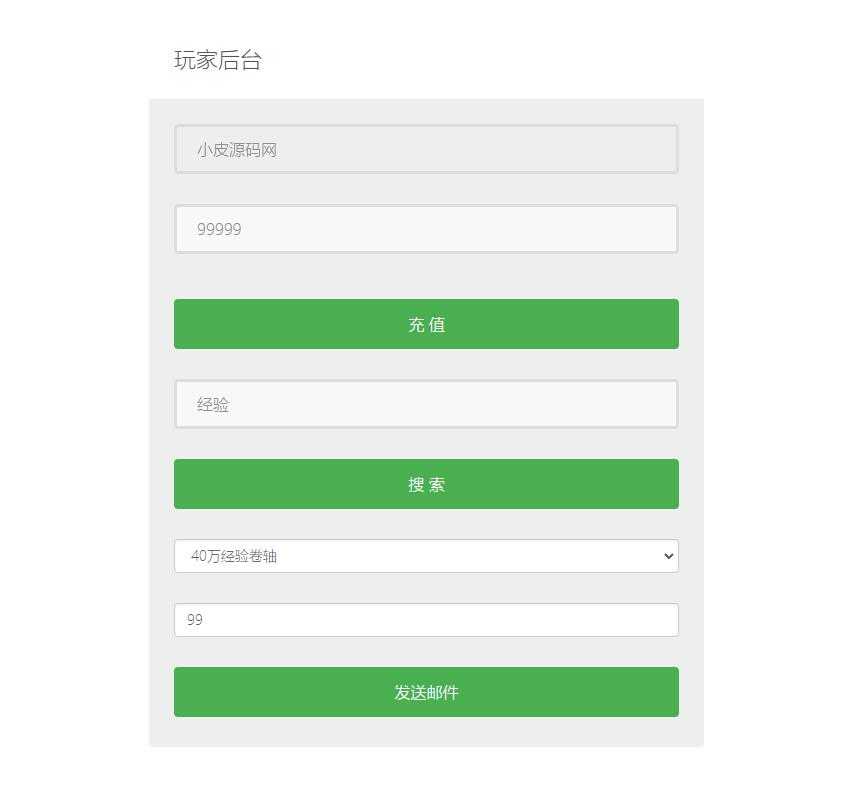
Task: Focus the 99 quantity input field
Action: [x=426, y=620]
